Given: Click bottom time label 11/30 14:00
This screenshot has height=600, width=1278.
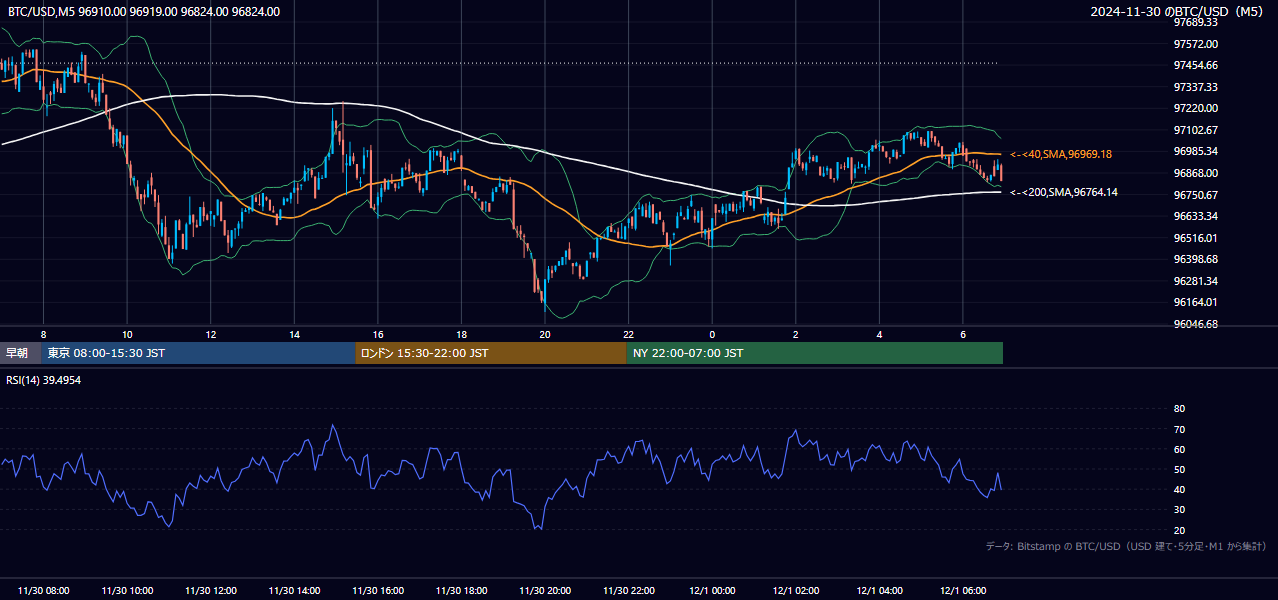Looking at the screenshot, I should [294, 591].
